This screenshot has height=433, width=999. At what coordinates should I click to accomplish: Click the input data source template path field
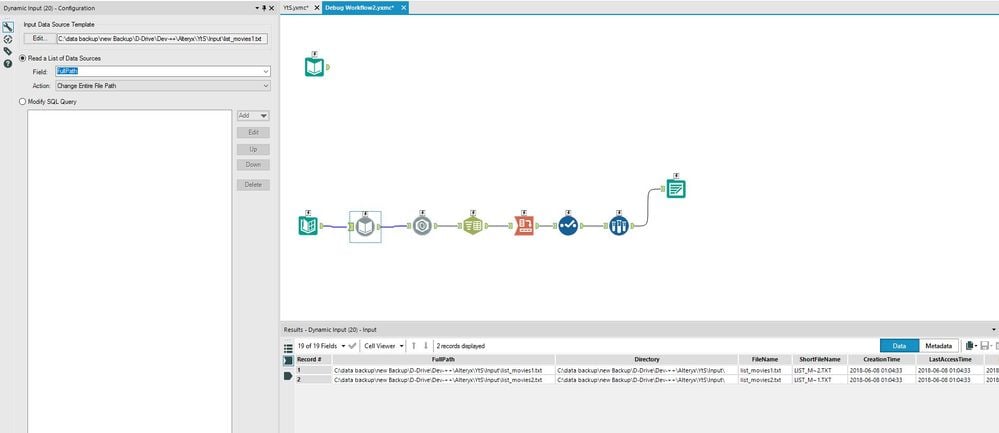coord(162,38)
